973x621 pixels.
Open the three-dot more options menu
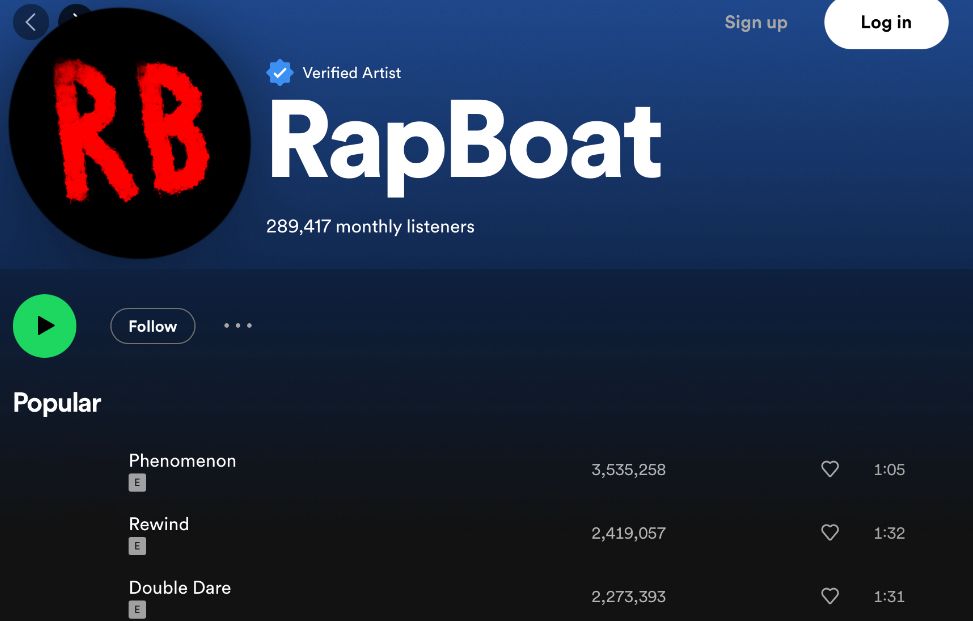(x=238, y=326)
